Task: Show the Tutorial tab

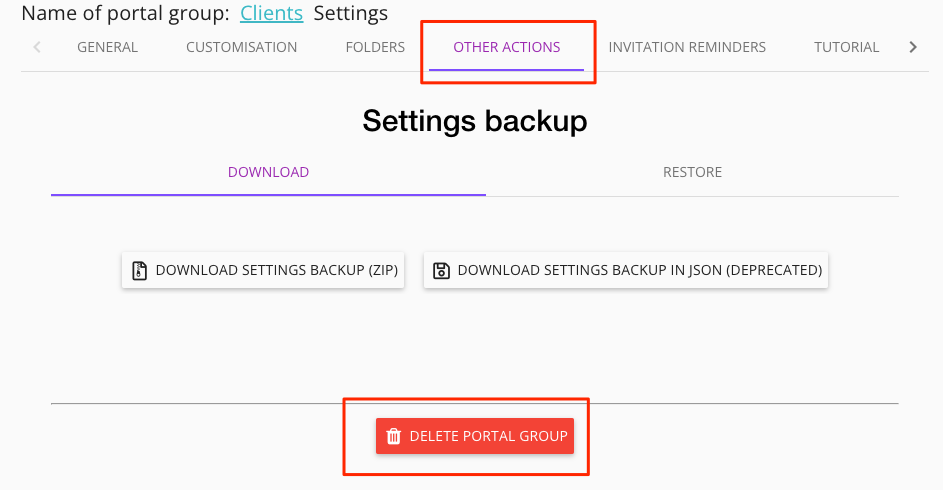Action: 846,47
